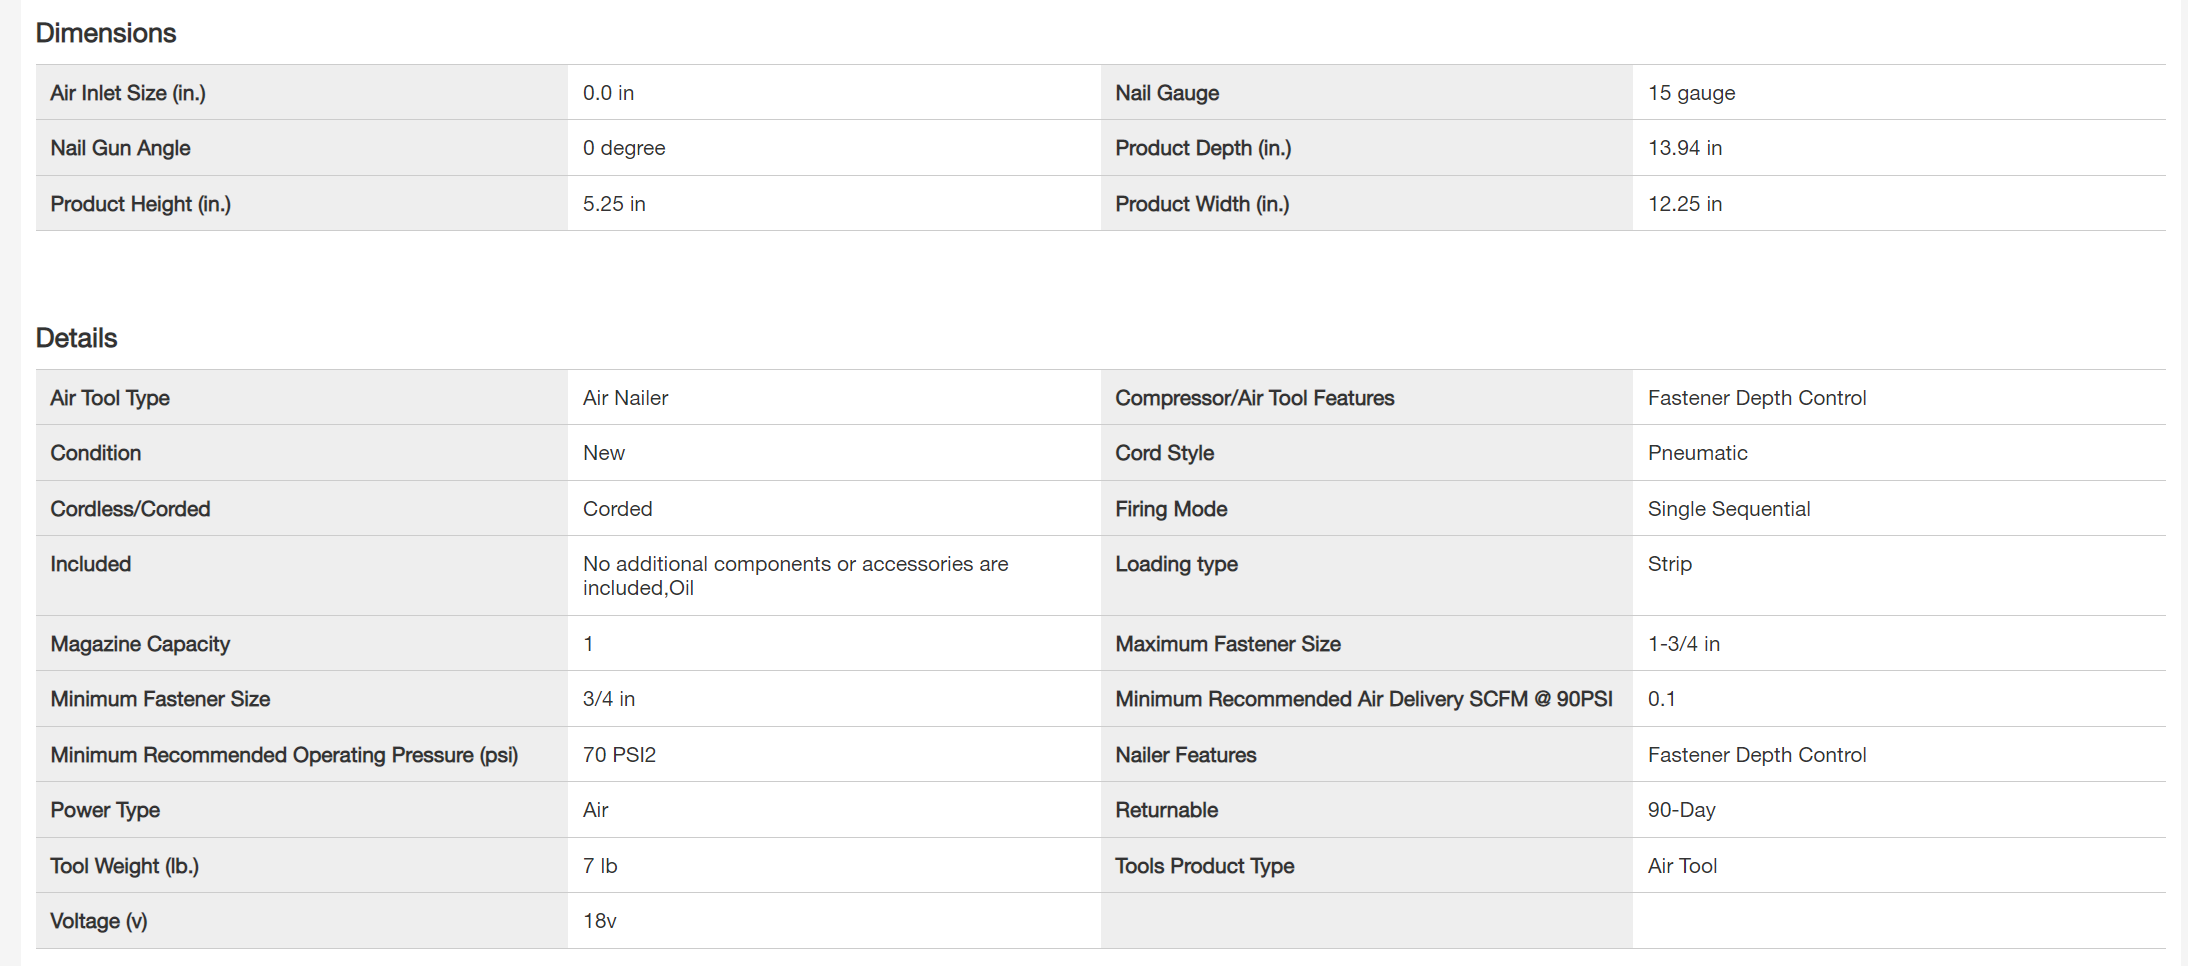Viewport: 2188px width, 966px height.
Task: Click the Details section heading
Action: (77, 338)
